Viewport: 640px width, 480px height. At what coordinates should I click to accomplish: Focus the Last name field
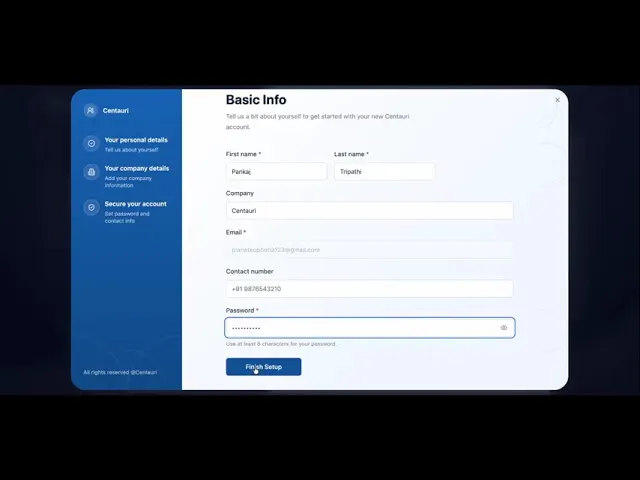[x=384, y=171]
